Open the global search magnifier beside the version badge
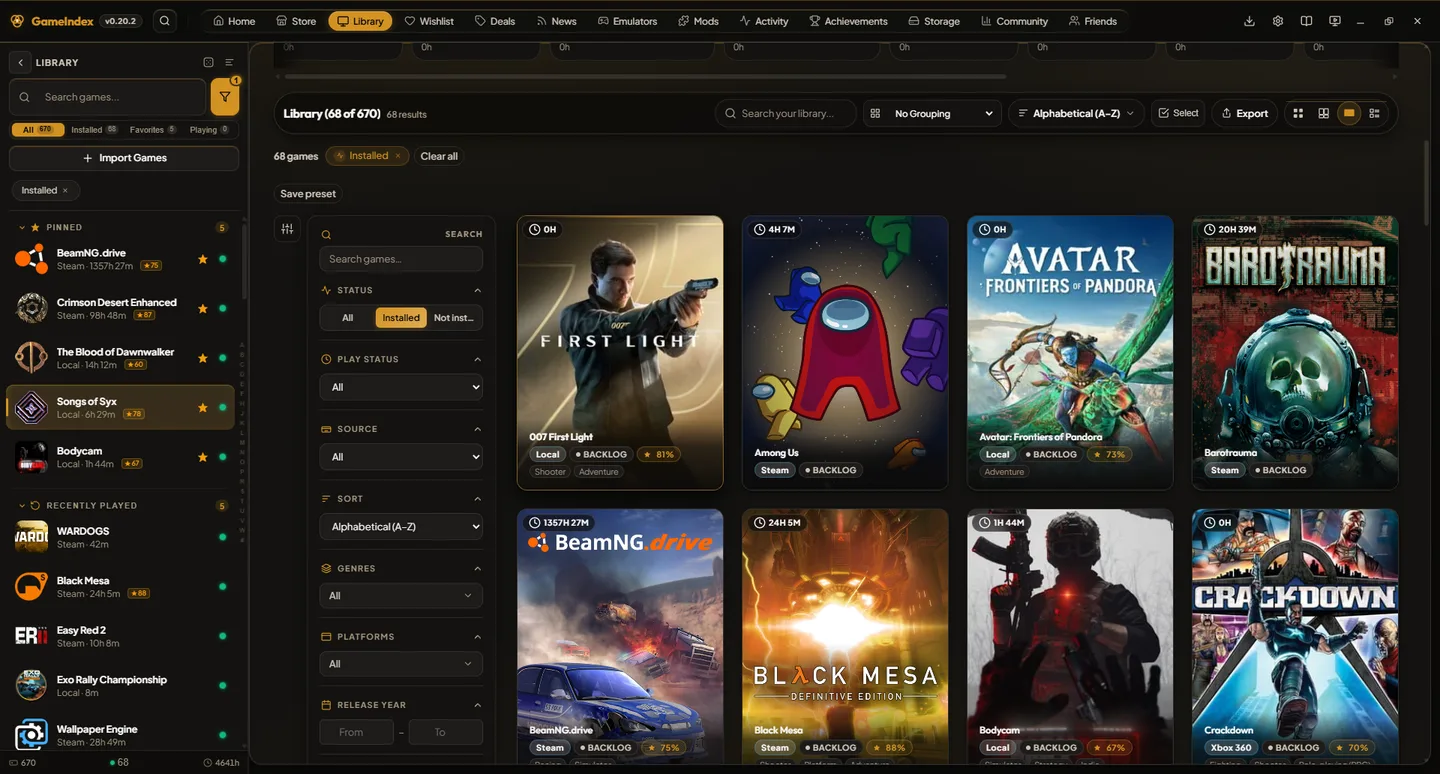The height and width of the screenshot is (774, 1440). 165,21
